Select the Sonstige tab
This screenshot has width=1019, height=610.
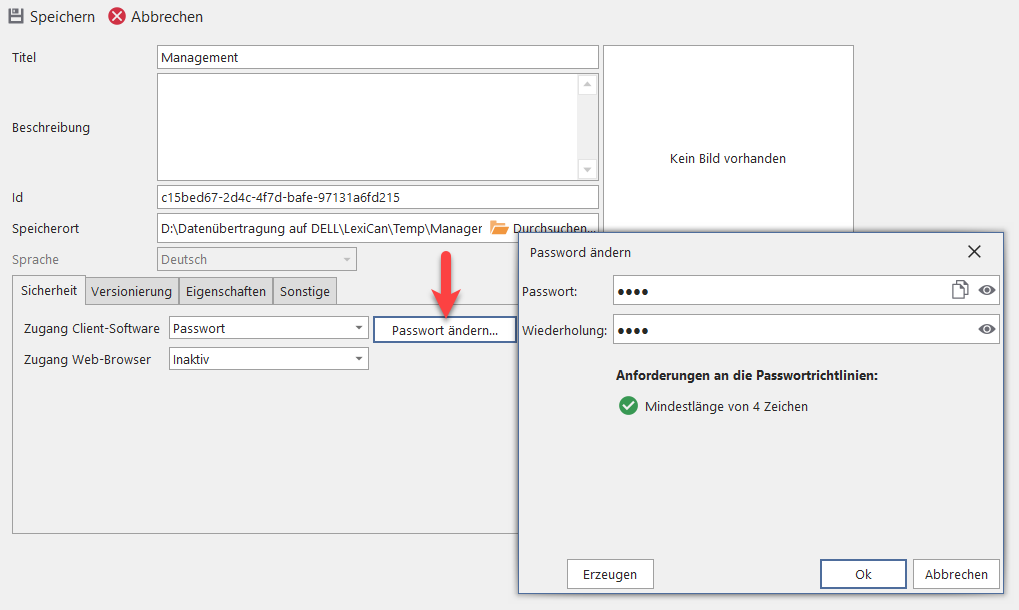(x=305, y=292)
